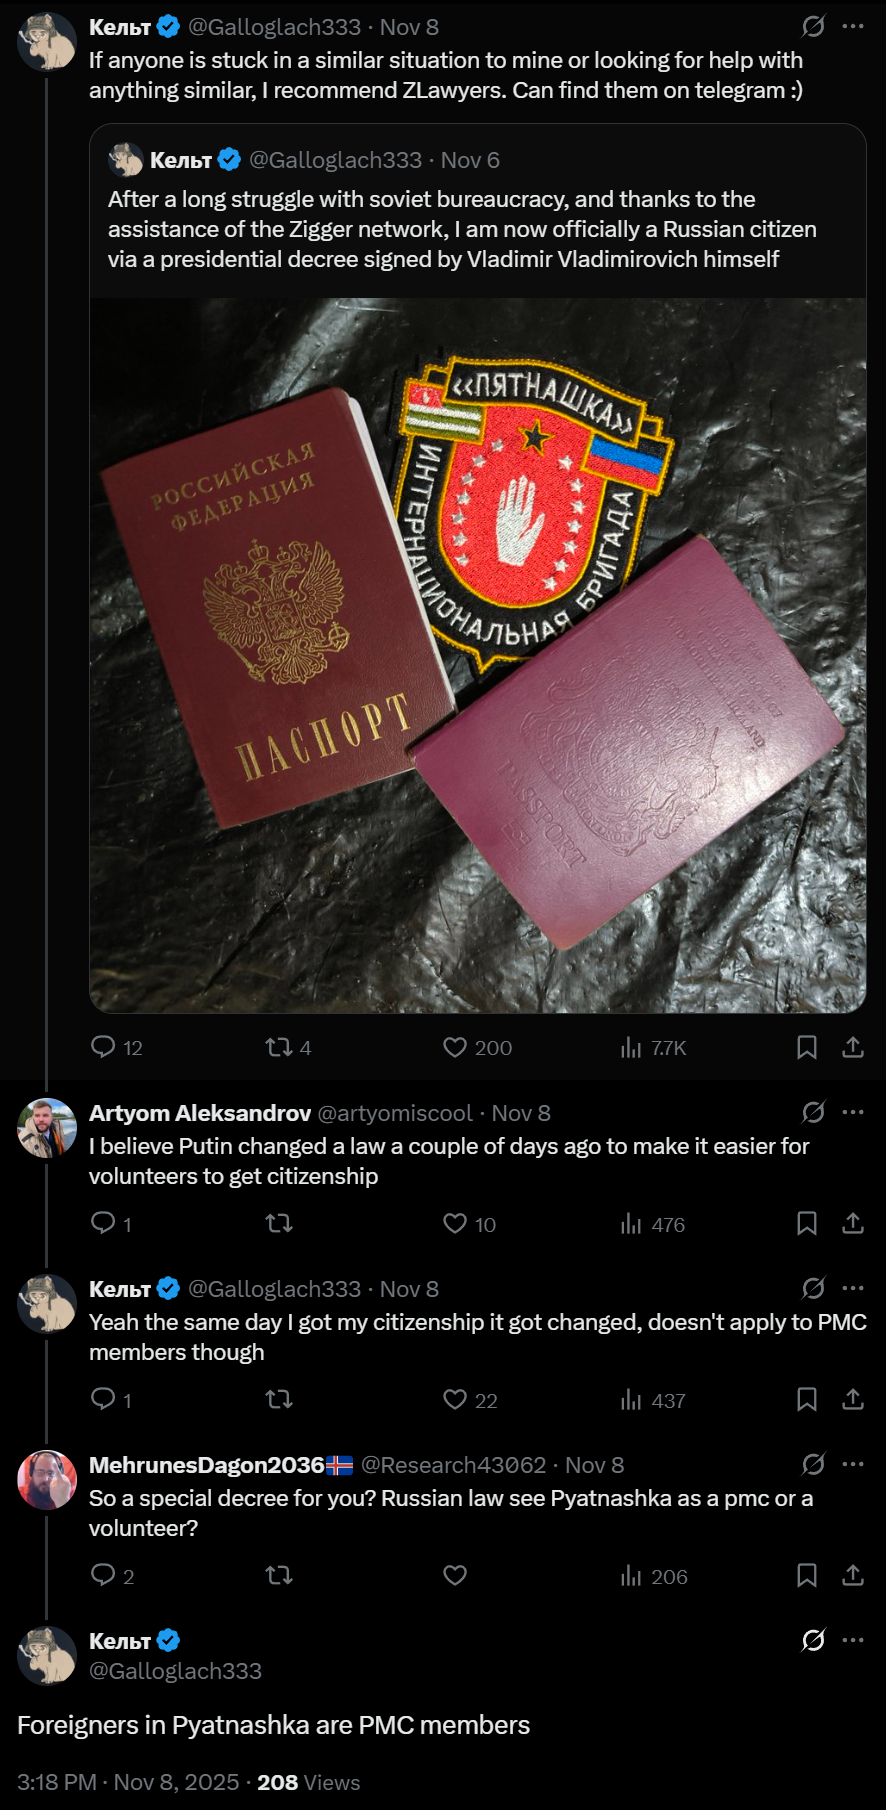886x1810 pixels.
Task: Open Grok icon on the final tweet
Action: click(814, 1640)
